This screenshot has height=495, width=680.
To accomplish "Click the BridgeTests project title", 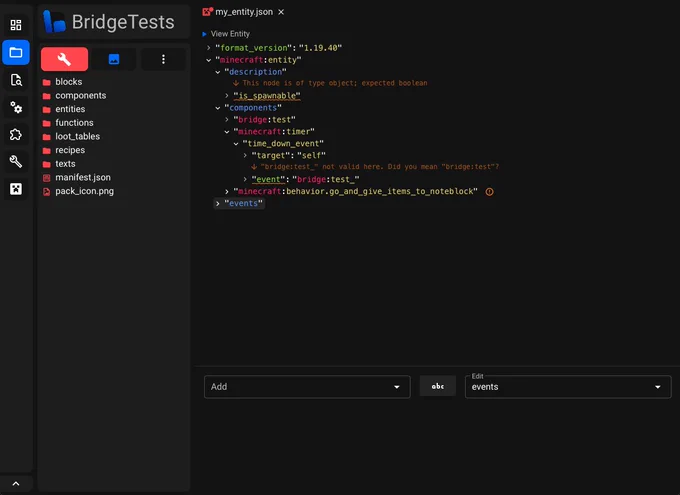I will click(x=123, y=22).
